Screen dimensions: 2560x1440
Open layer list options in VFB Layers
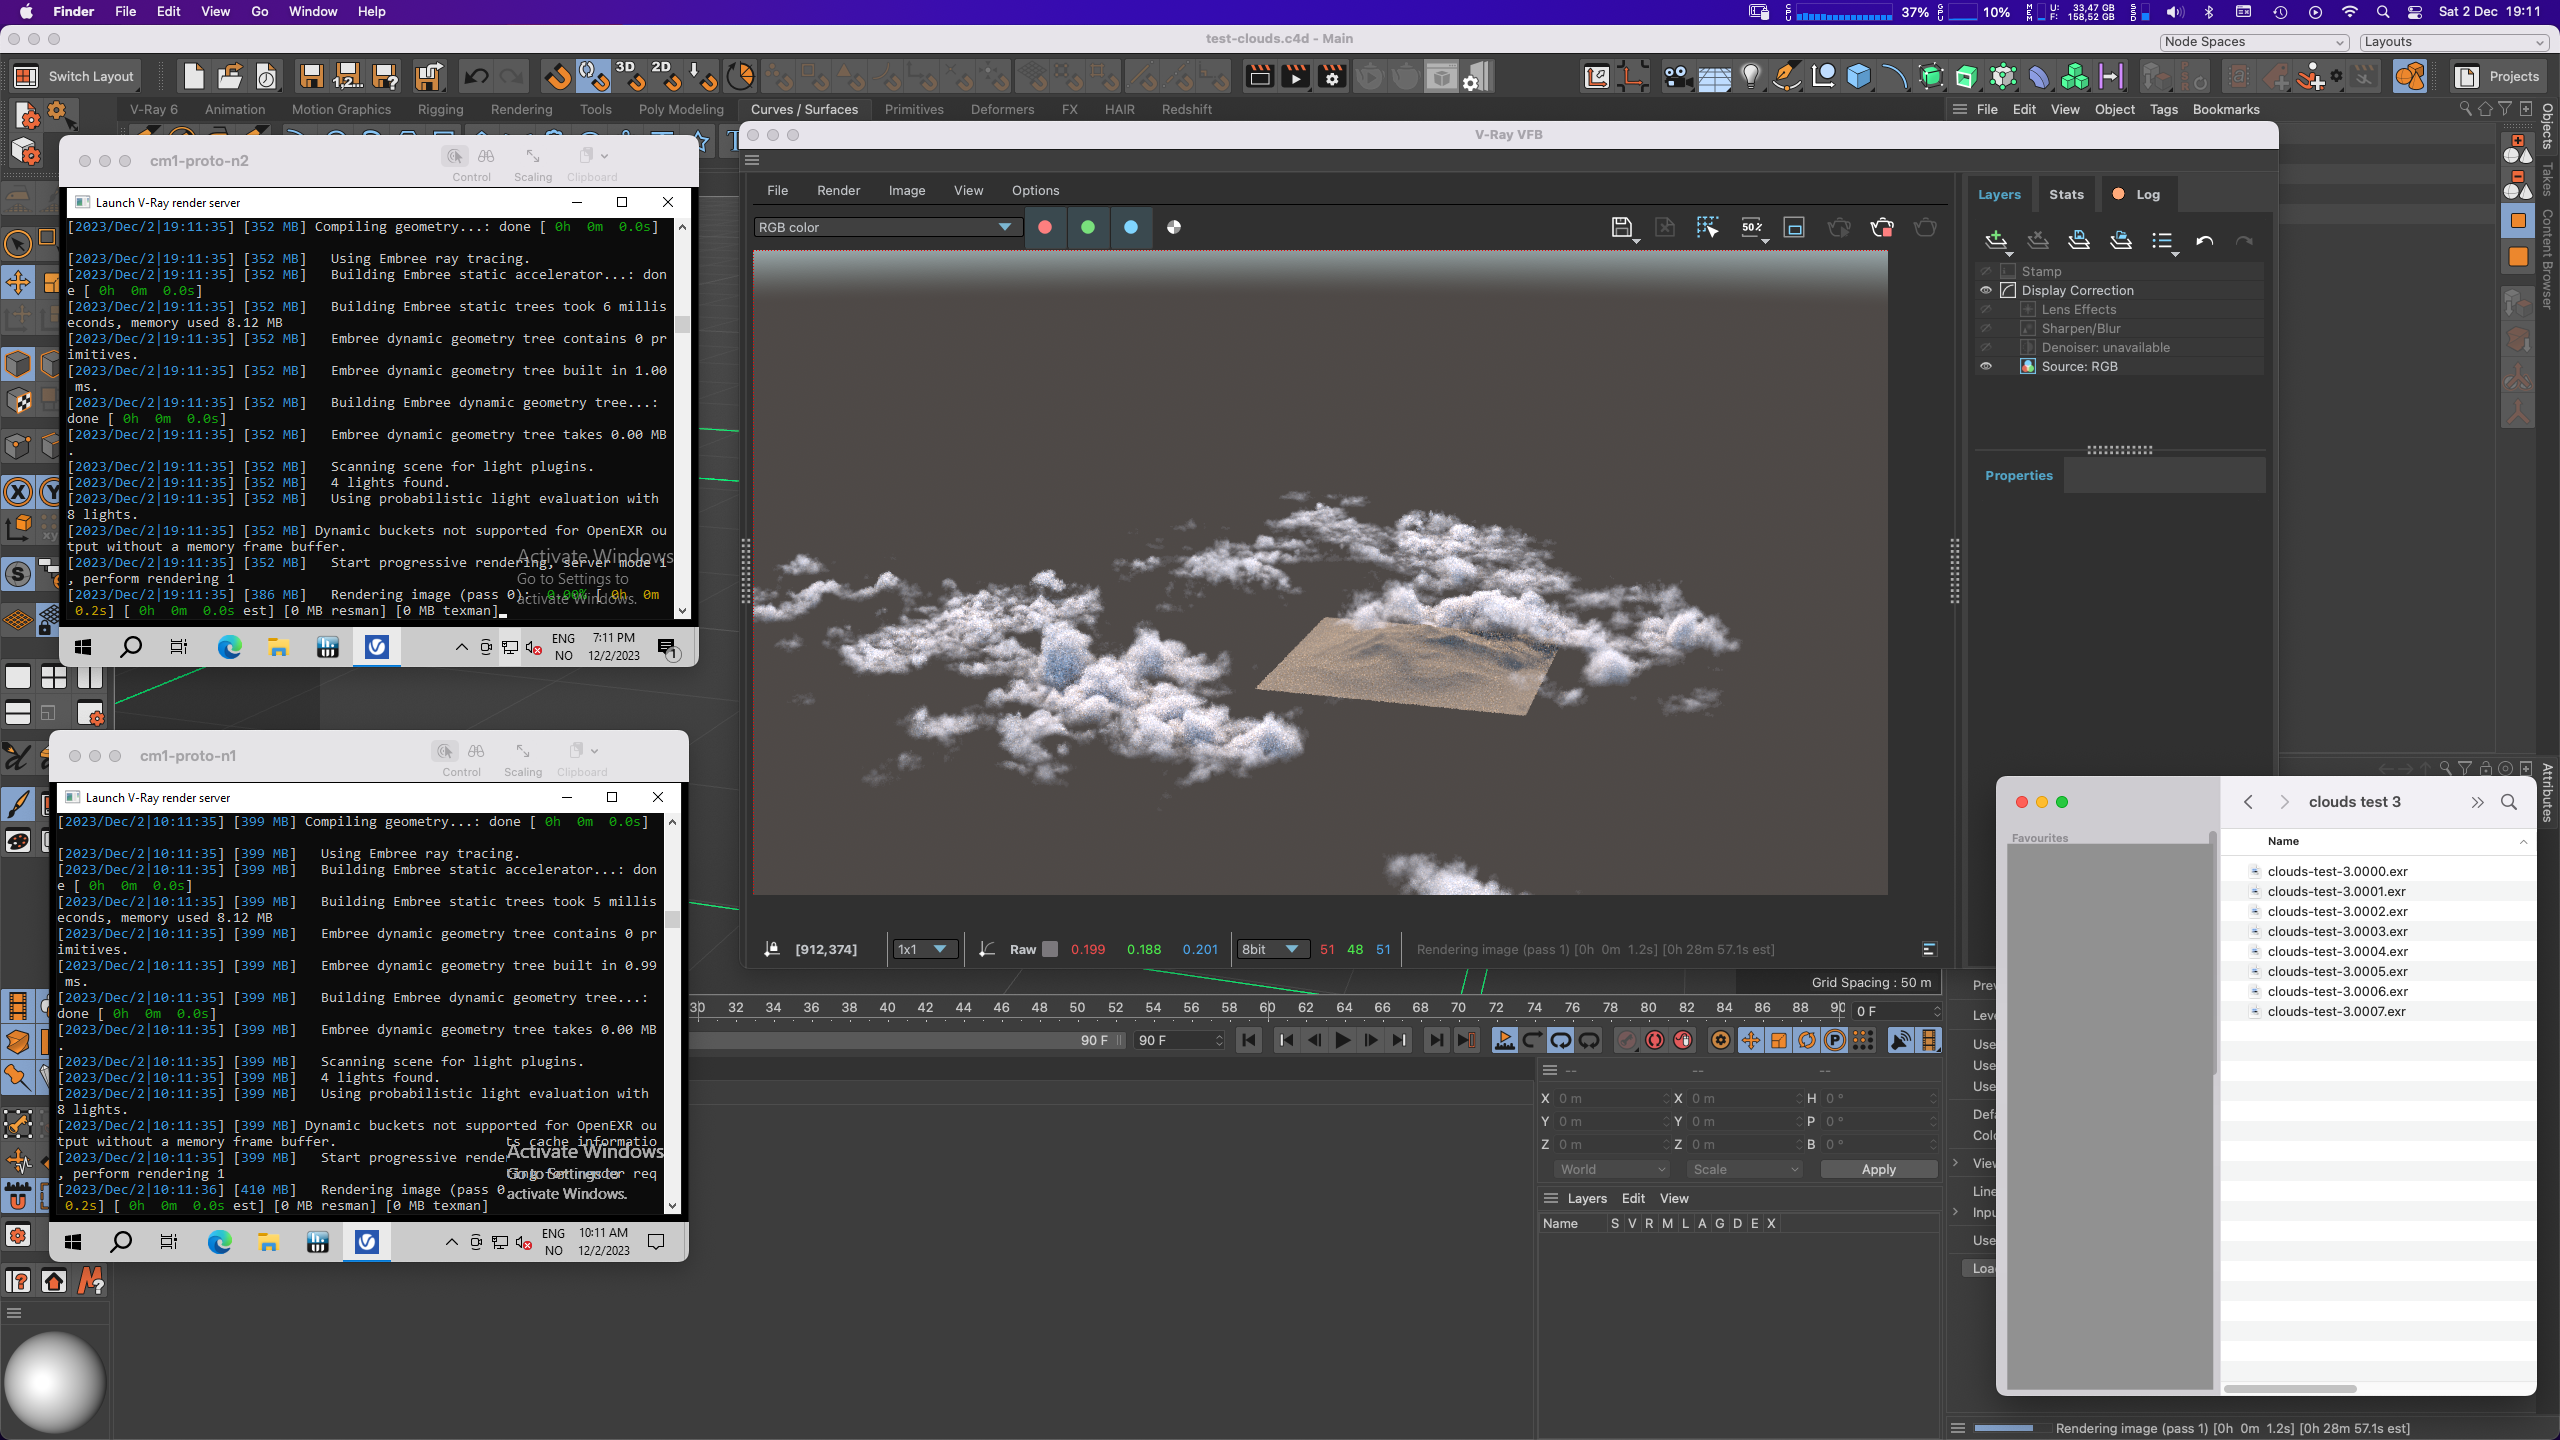pyautogui.click(x=2163, y=241)
